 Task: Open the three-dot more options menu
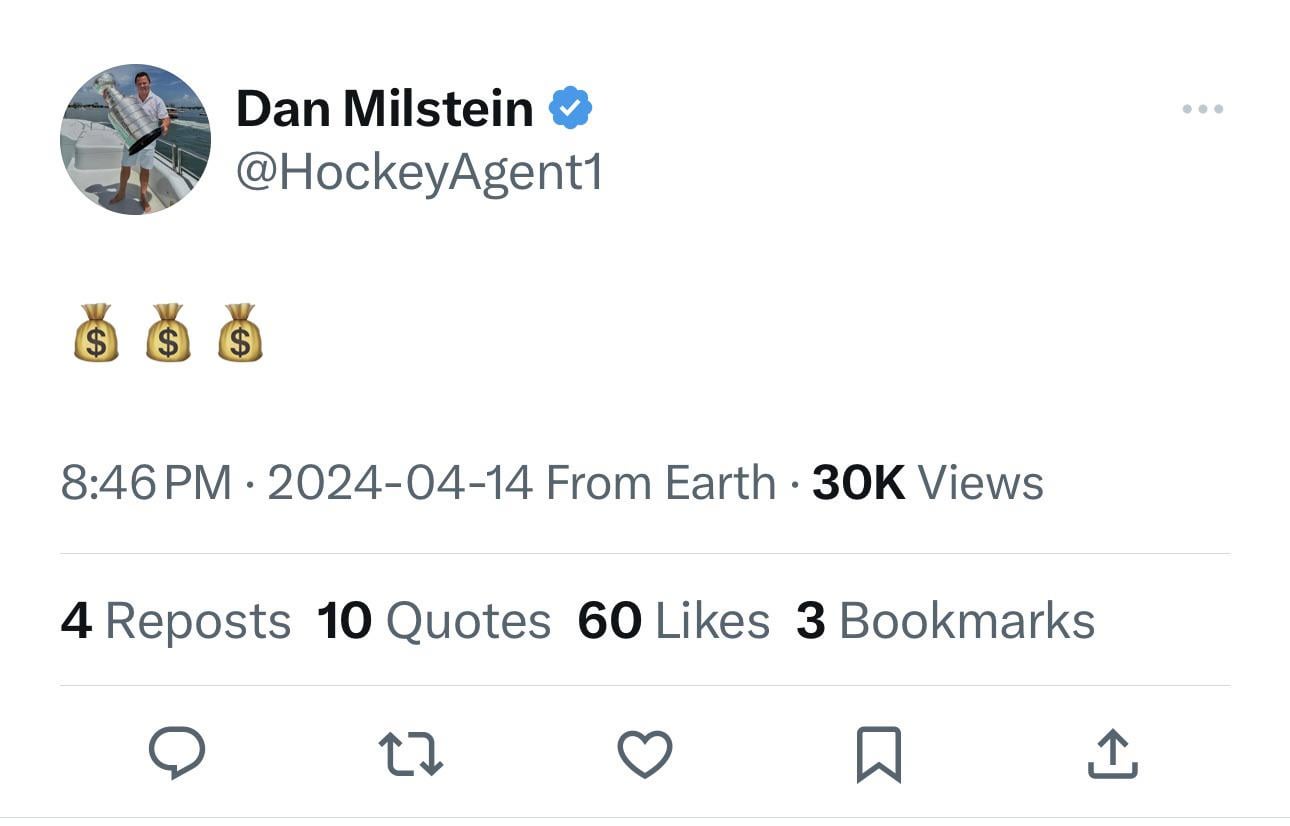[1203, 109]
